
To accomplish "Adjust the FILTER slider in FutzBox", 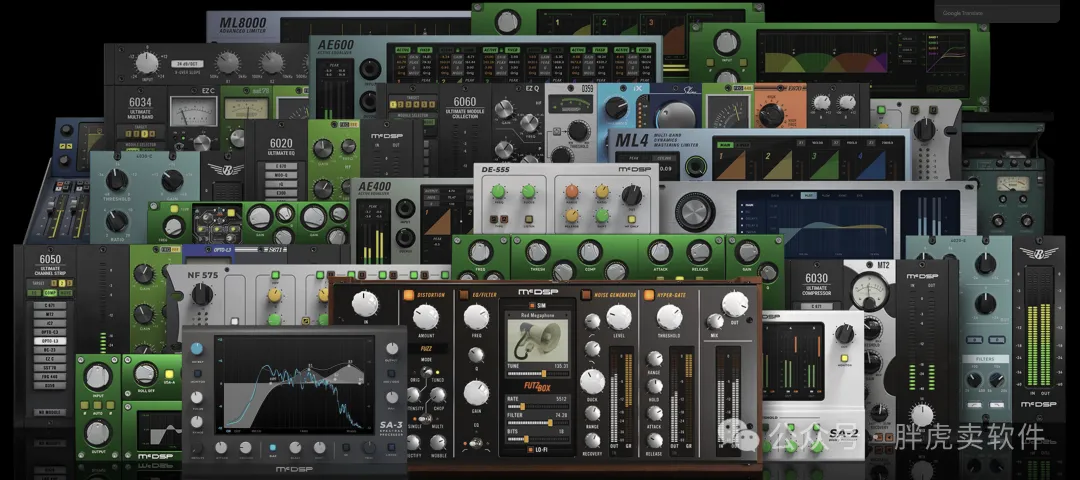I will [538, 424].
